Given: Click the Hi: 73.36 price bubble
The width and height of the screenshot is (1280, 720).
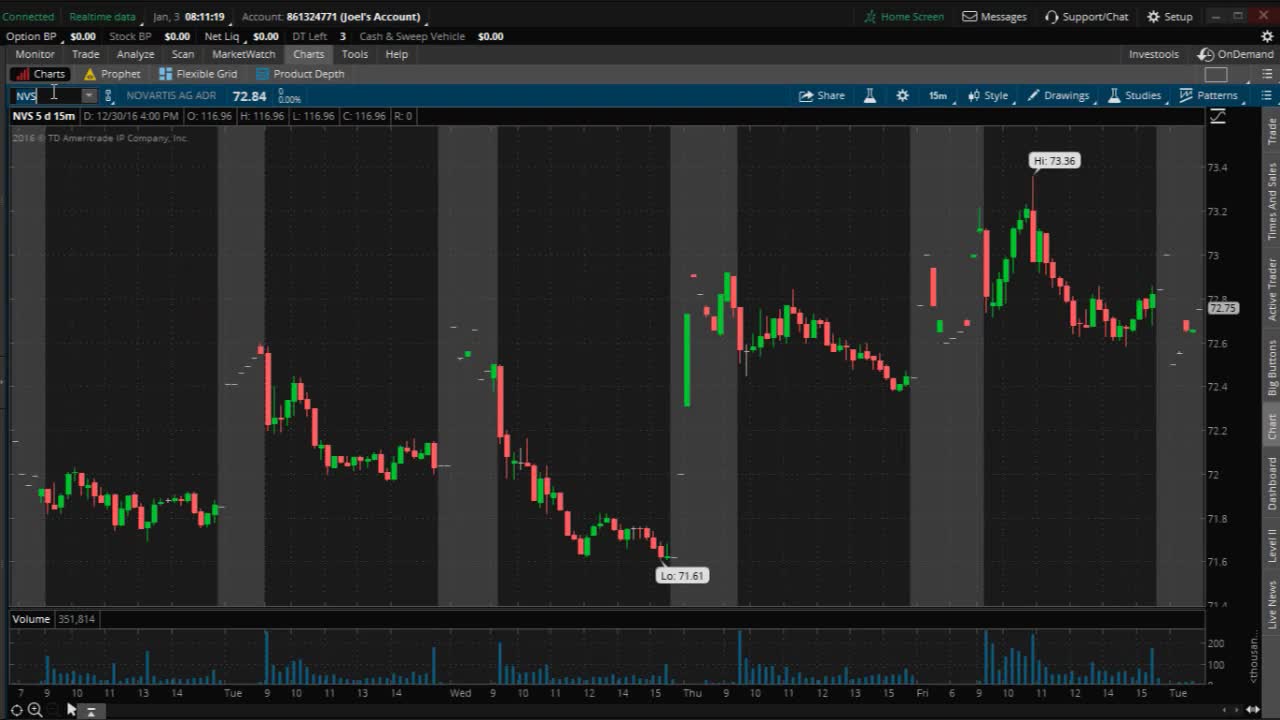Looking at the screenshot, I should coord(1054,161).
